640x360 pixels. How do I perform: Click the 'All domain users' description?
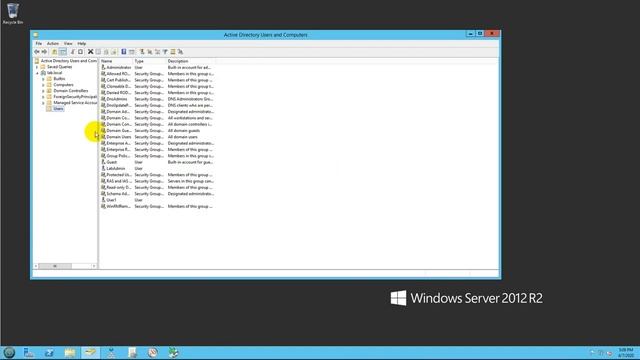coord(182,137)
